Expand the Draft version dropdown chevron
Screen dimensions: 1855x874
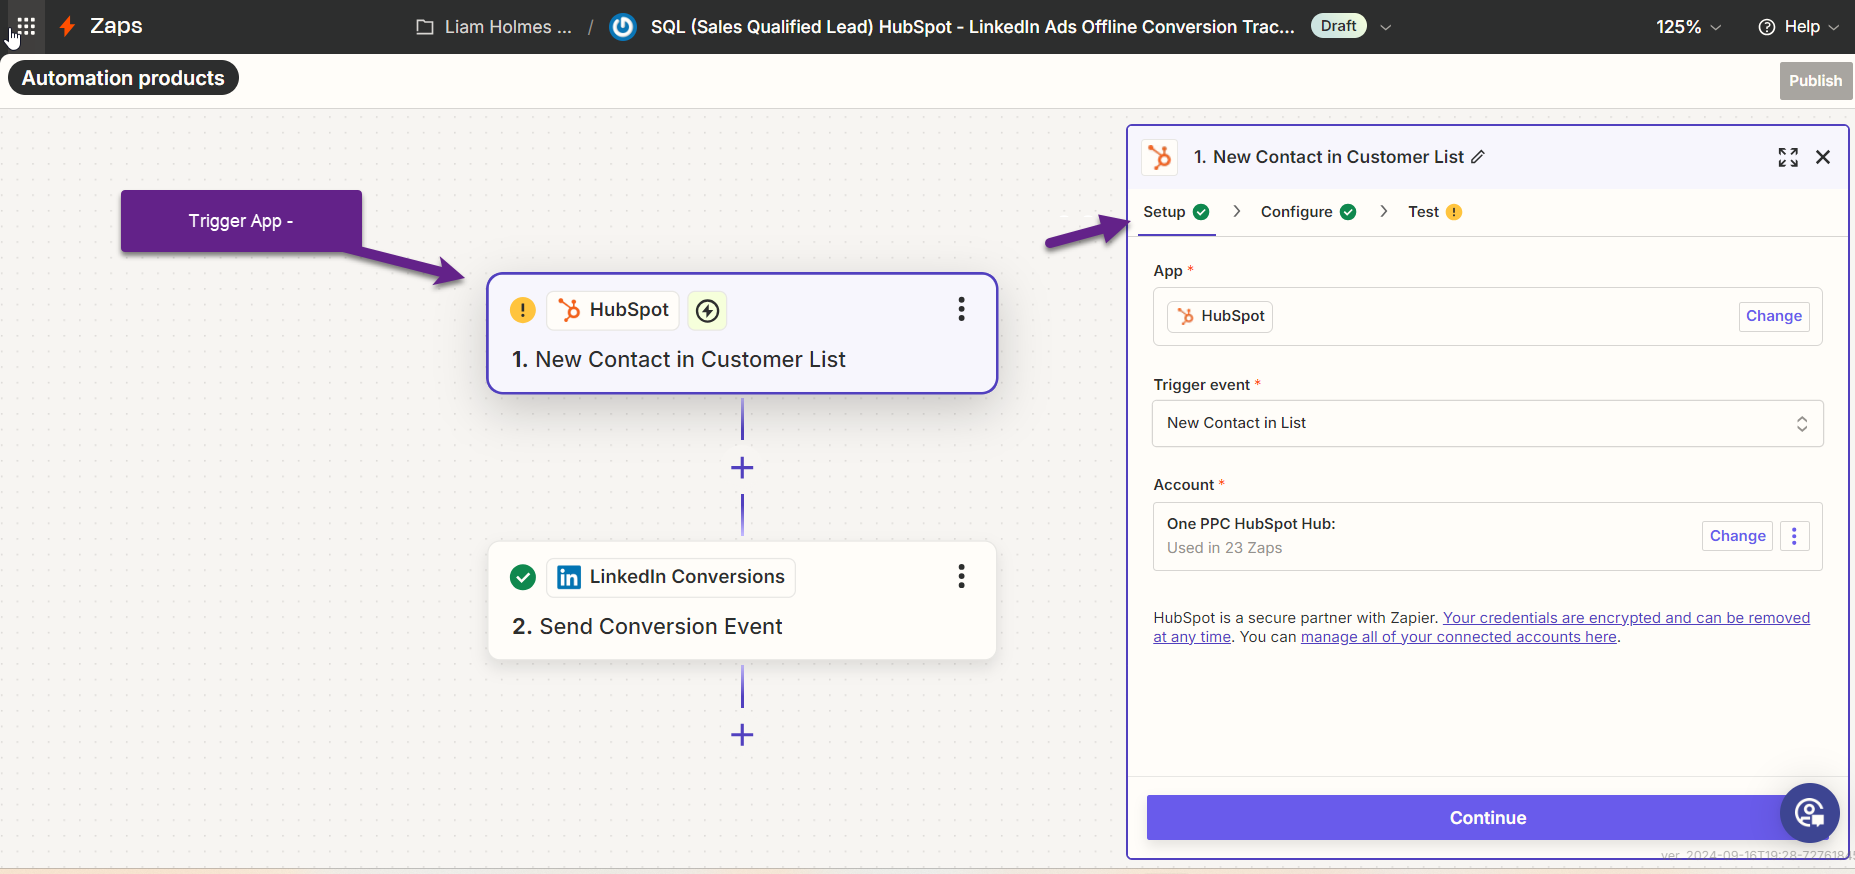tap(1386, 27)
